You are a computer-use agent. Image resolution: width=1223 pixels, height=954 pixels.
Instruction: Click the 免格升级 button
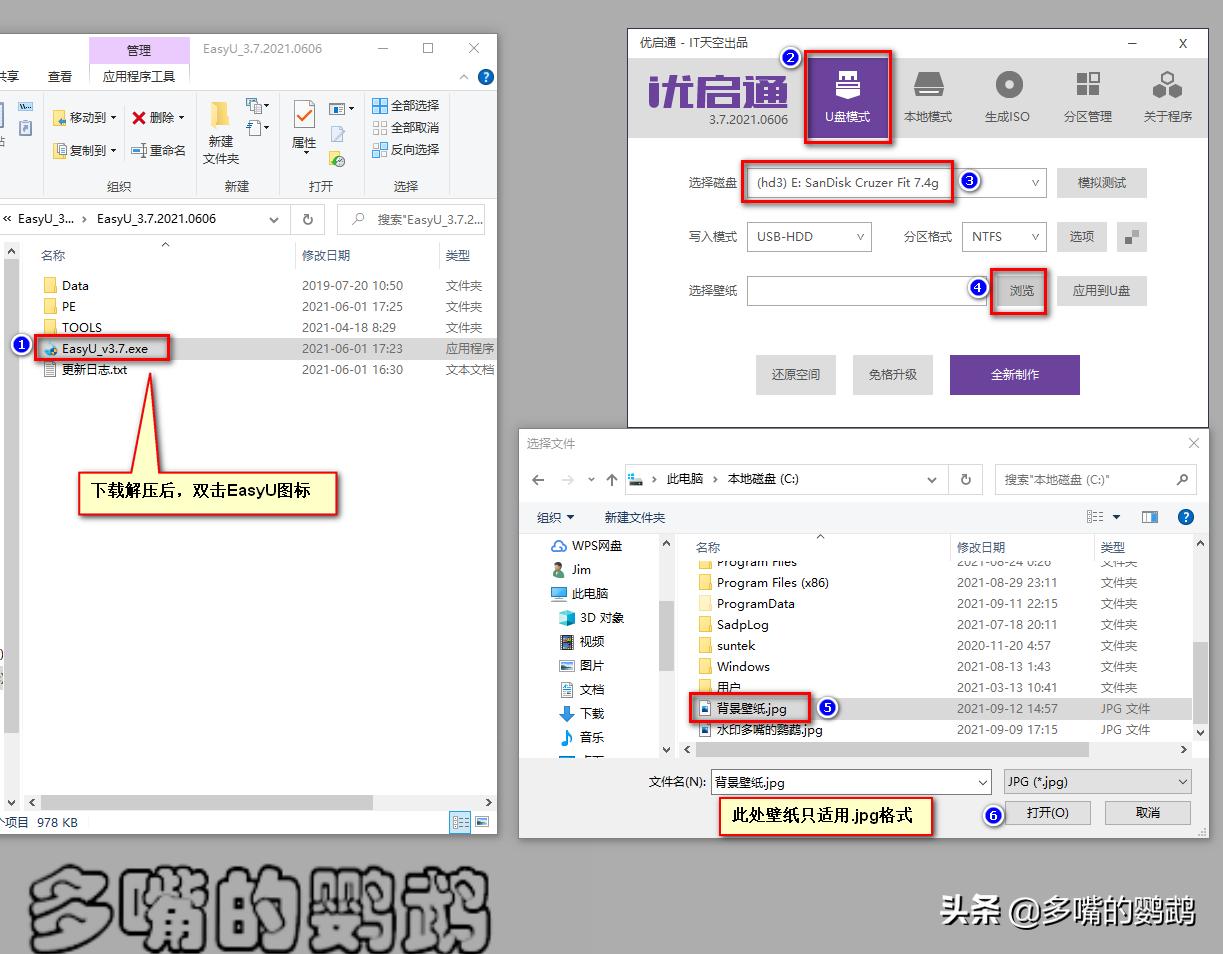(x=893, y=375)
